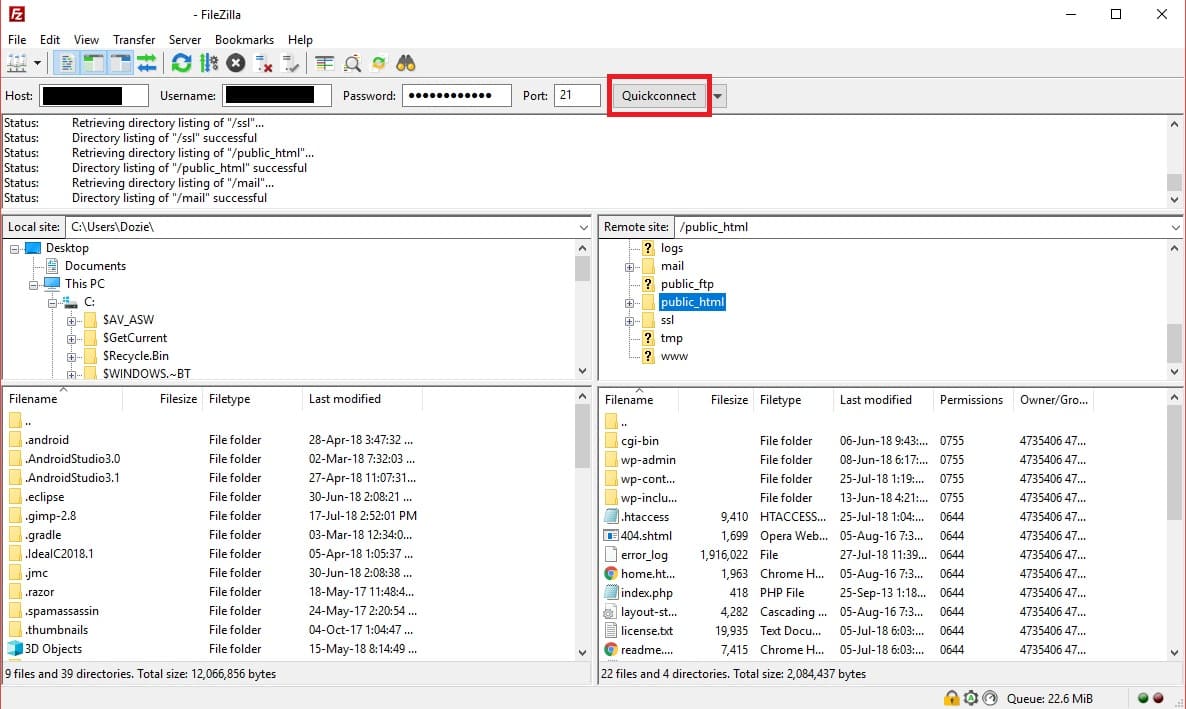
Task: Click the Host input field
Action: pos(94,95)
